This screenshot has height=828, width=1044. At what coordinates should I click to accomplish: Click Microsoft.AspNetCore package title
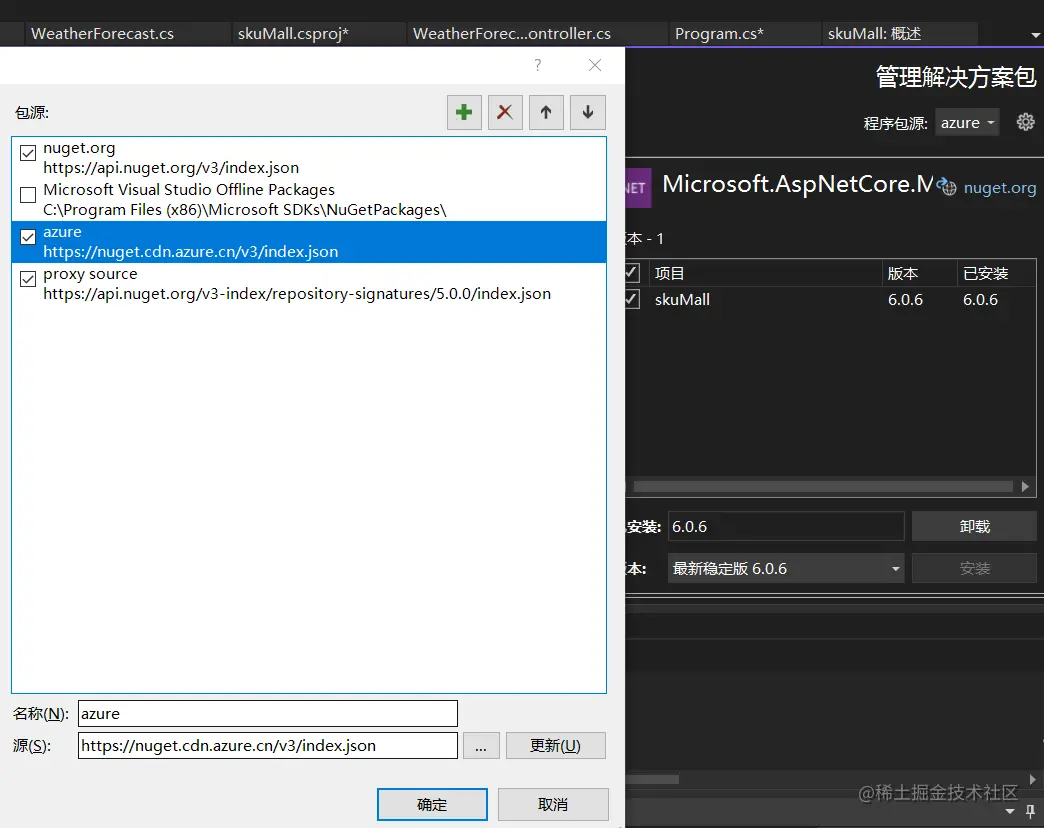tap(798, 184)
